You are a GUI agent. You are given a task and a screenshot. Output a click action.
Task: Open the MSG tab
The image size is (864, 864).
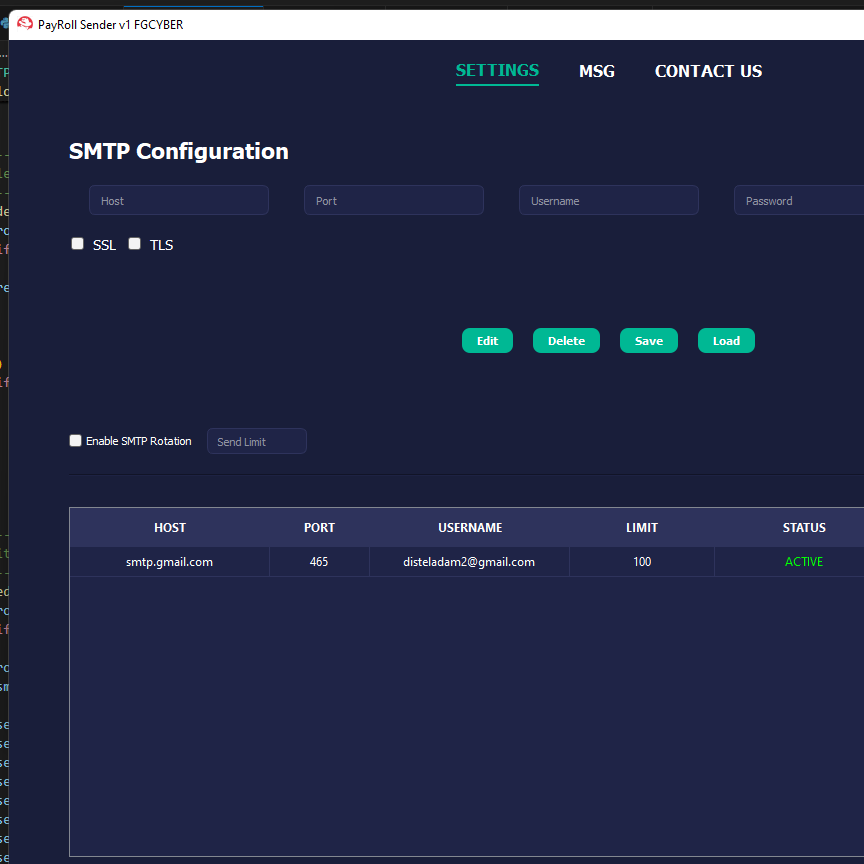(x=597, y=72)
